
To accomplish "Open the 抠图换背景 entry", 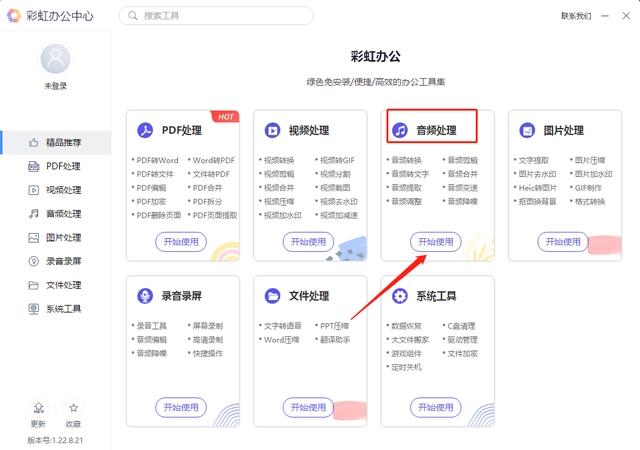I will pyautogui.click(x=538, y=201).
